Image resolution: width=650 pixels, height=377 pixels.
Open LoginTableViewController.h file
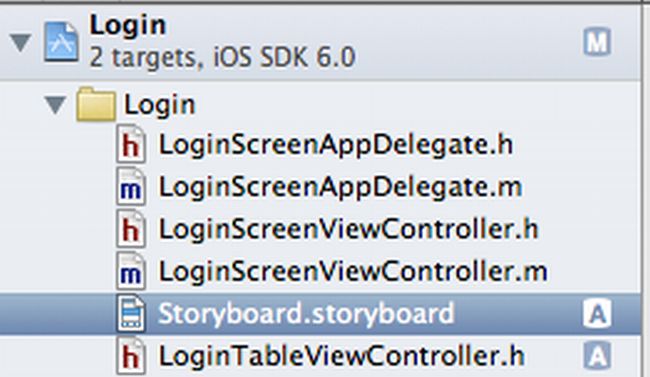[x=342, y=356]
